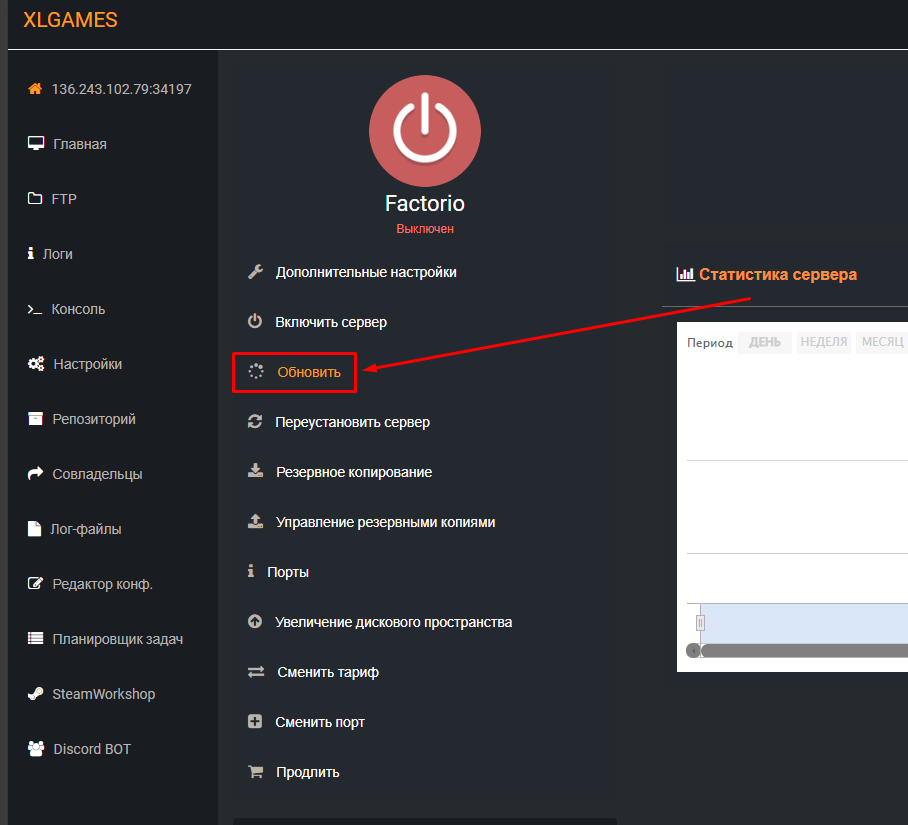Select the ДЕНЬ period option
The height and width of the screenshot is (825, 908).
tap(765, 342)
